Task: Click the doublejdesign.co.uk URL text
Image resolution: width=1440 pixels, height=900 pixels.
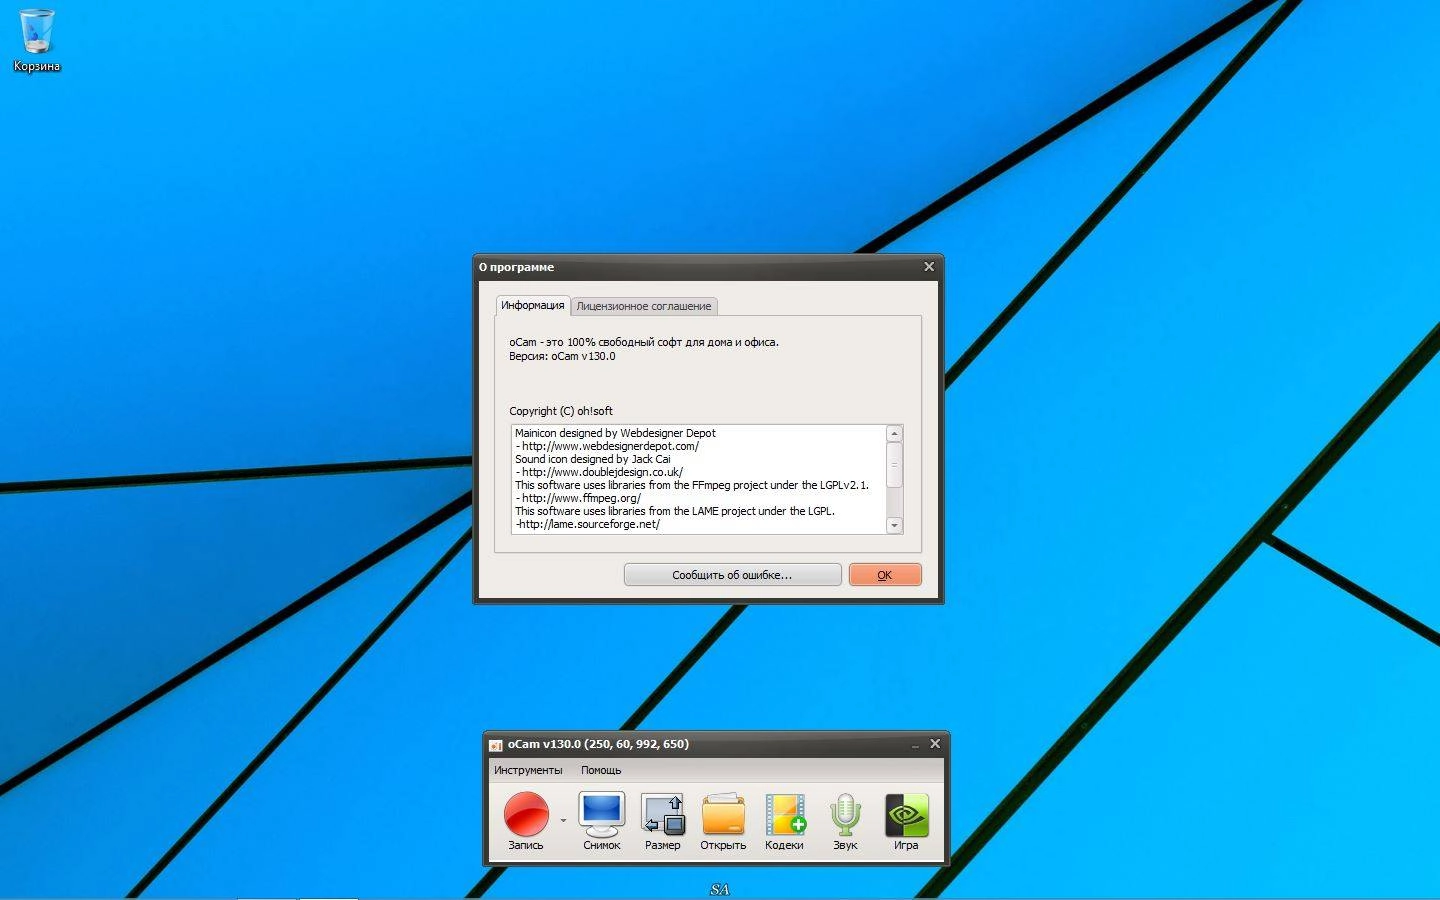Action: (602, 472)
